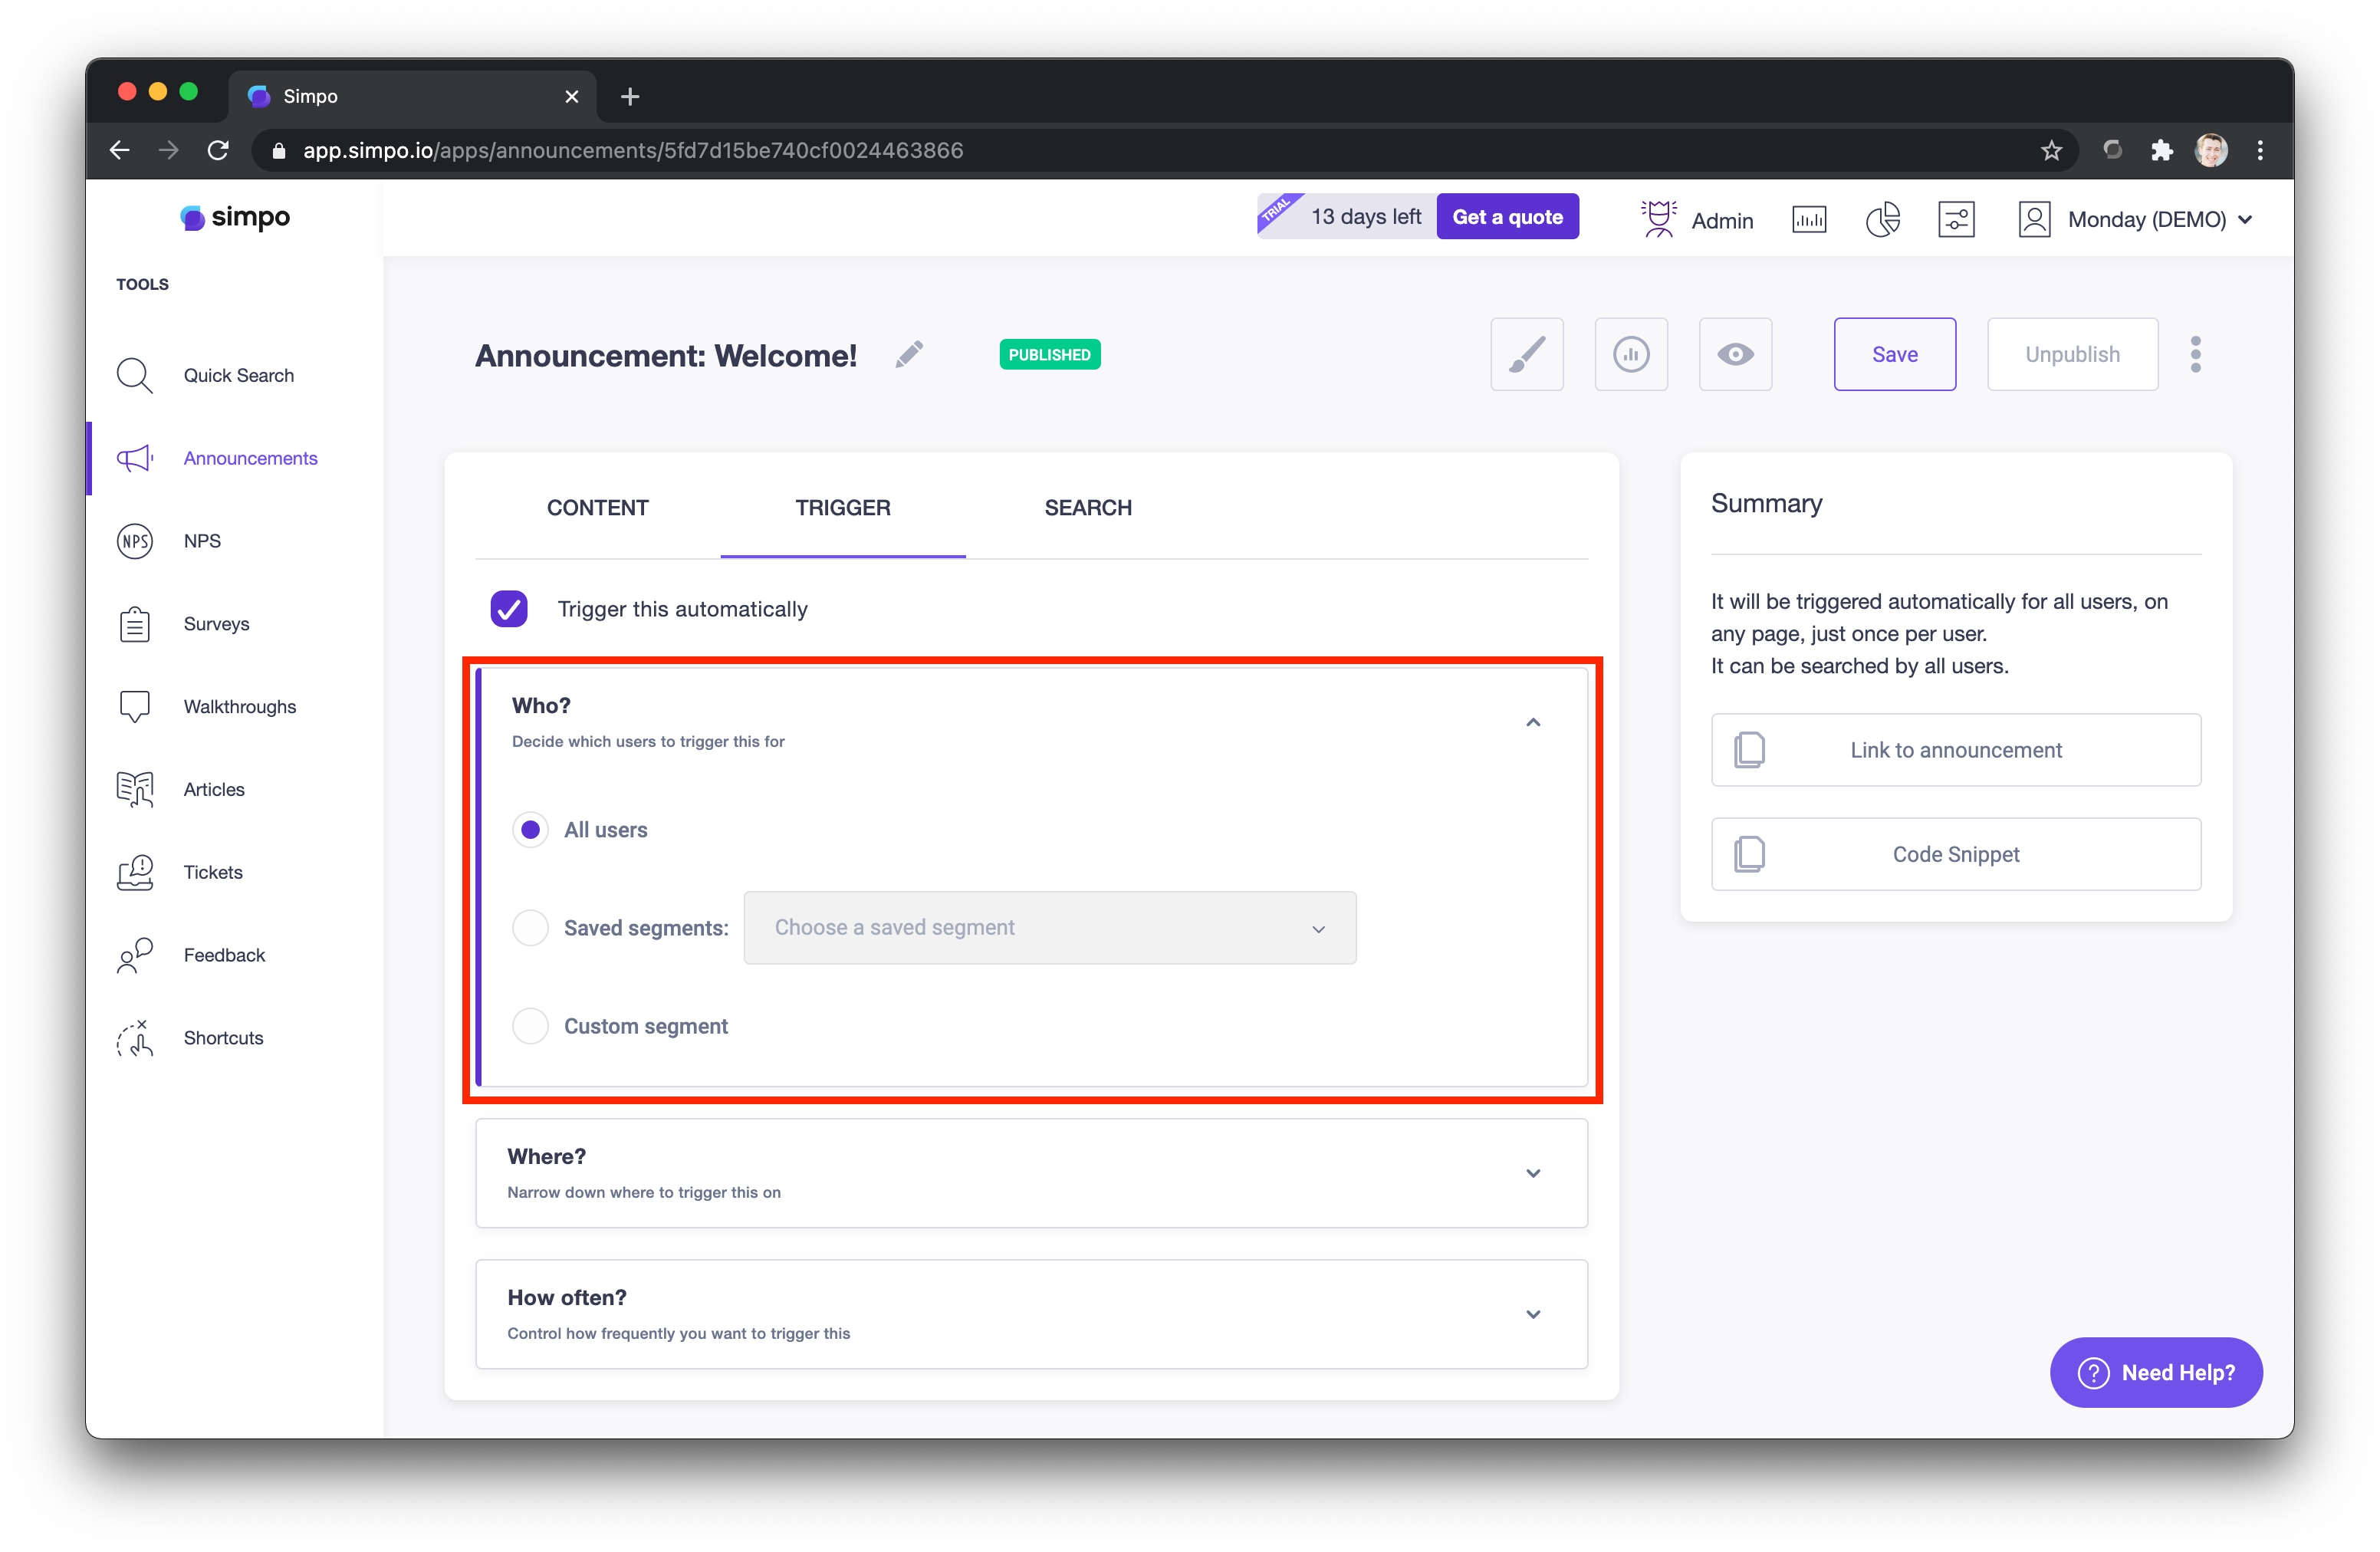Image resolution: width=2380 pixels, height=1552 pixels.
Task: Open the NPS tool icon
Action: pyautogui.click(x=135, y=541)
